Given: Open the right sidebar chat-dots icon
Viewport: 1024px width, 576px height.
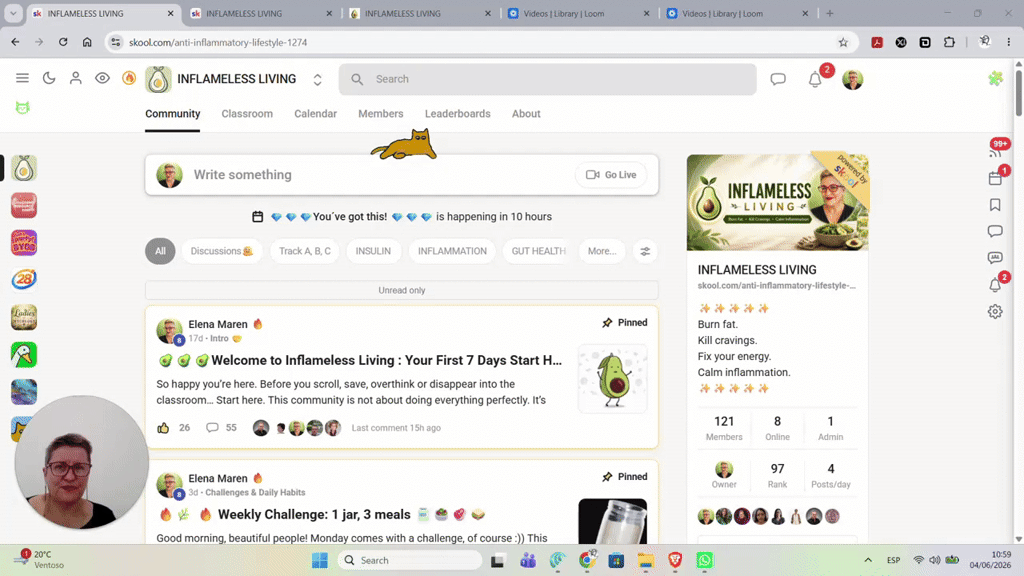Looking at the screenshot, I should (x=995, y=258).
